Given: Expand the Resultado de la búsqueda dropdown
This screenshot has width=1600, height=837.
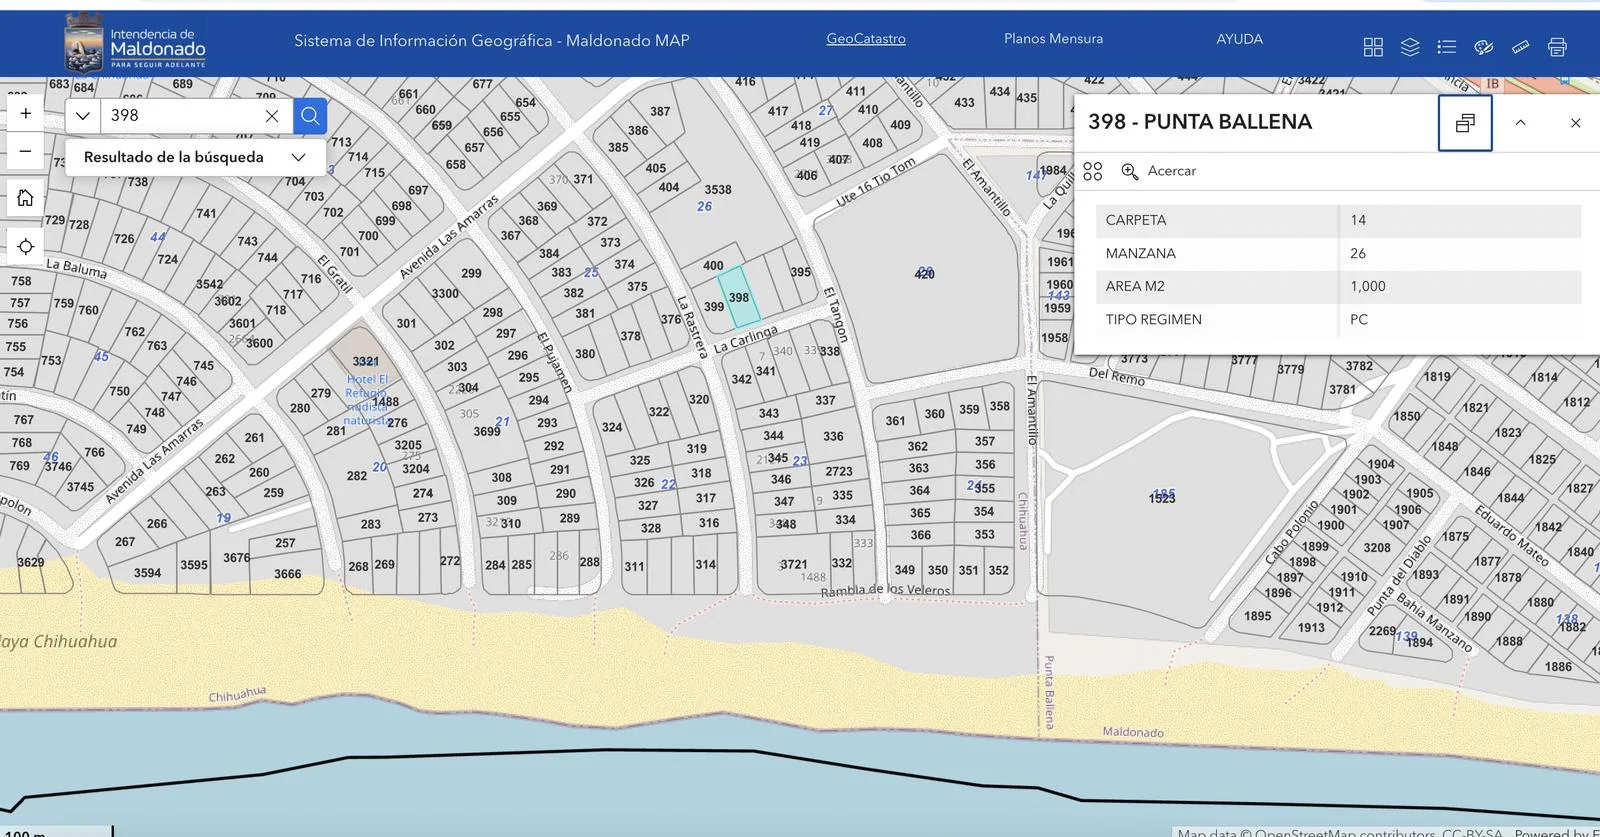Looking at the screenshot, I should pos(298,157).
